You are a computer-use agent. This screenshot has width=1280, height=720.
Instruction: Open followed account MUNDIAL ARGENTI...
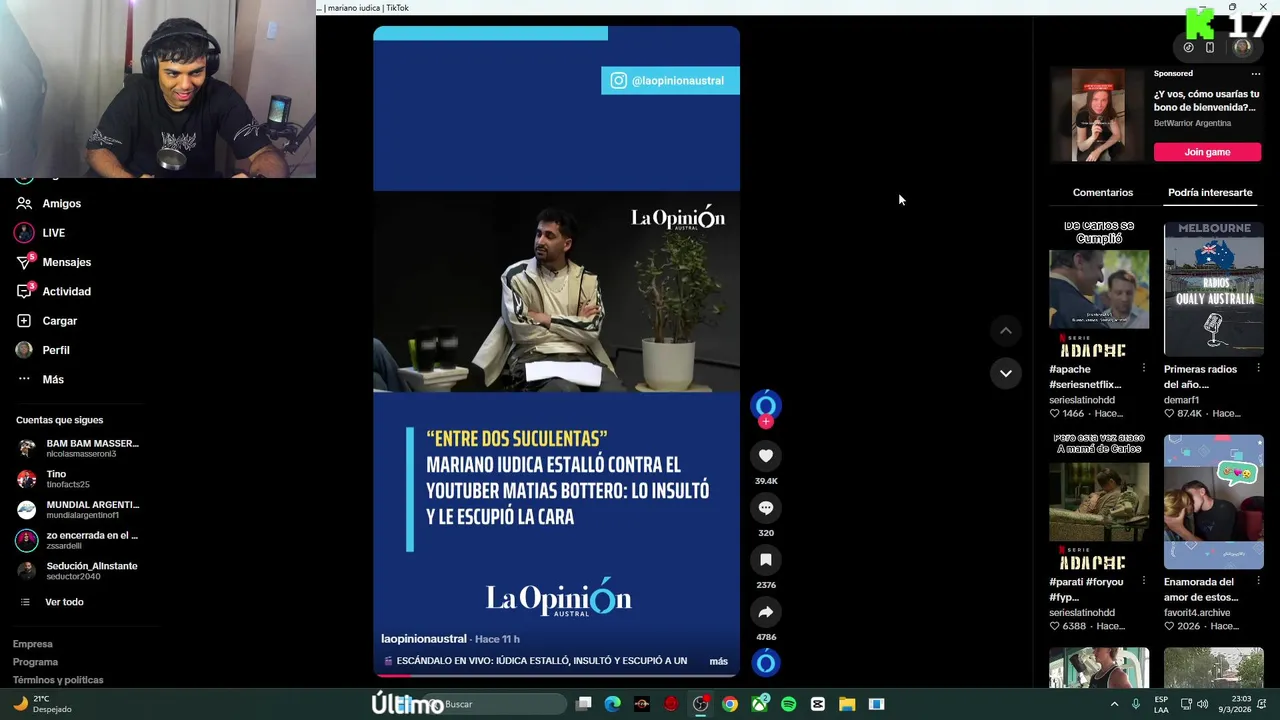[x=78, y=509]
